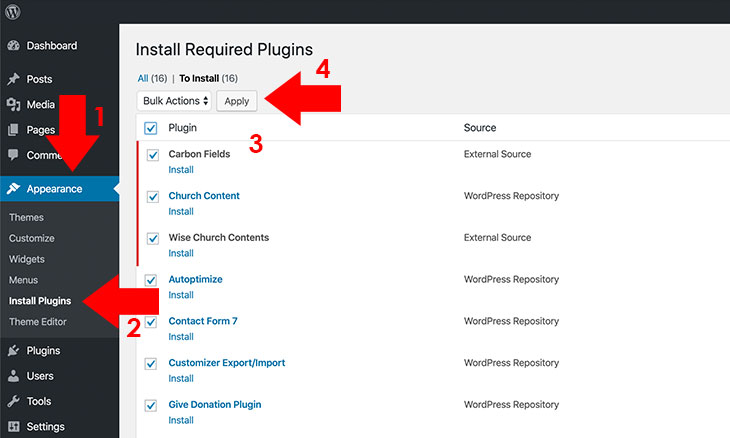Open the Church Content plugin link
Image resolution: width=730 pixels, height=438 pixels.
pos(204,196)
